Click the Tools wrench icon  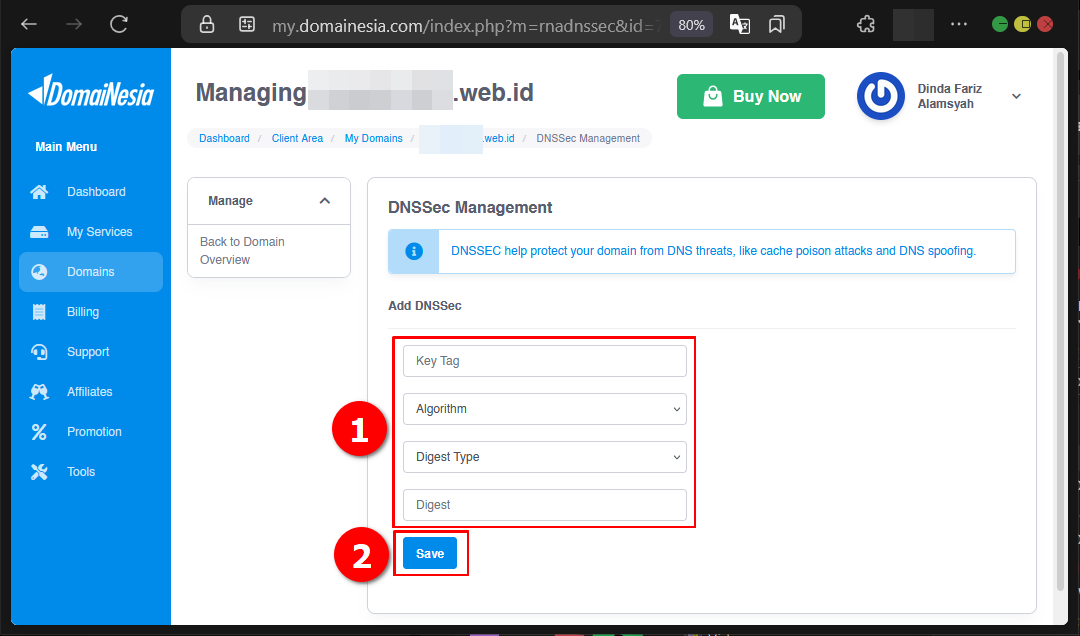click(39, 471)
